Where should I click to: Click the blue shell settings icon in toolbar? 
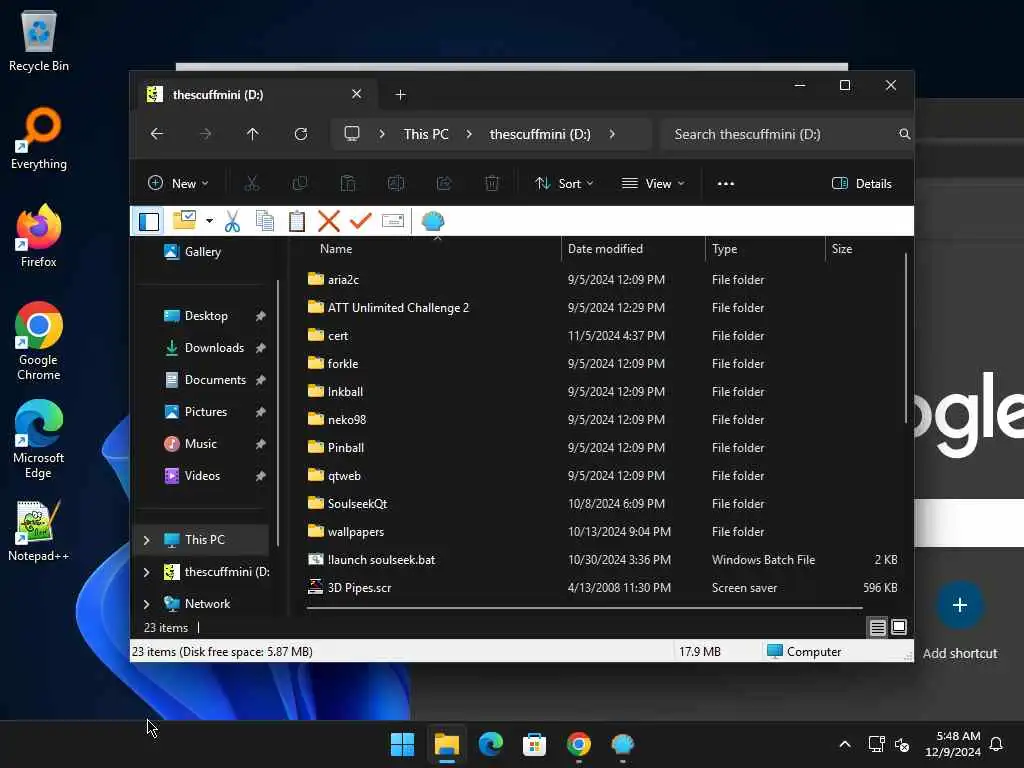(x=433, y=221)
